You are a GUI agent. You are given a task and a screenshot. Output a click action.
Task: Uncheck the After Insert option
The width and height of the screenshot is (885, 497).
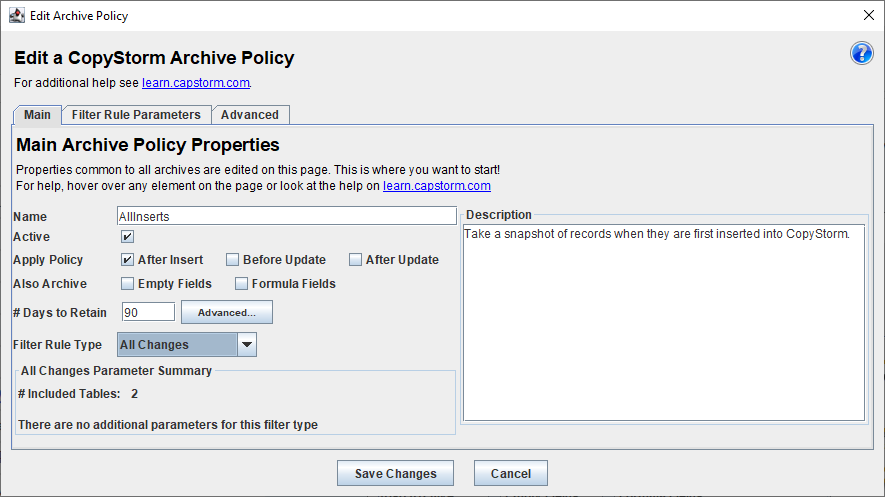[128, 260]
